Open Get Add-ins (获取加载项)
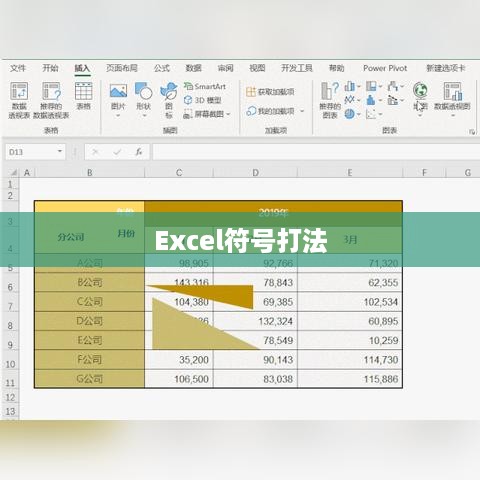The image size is (480, 480). point(270,92)
